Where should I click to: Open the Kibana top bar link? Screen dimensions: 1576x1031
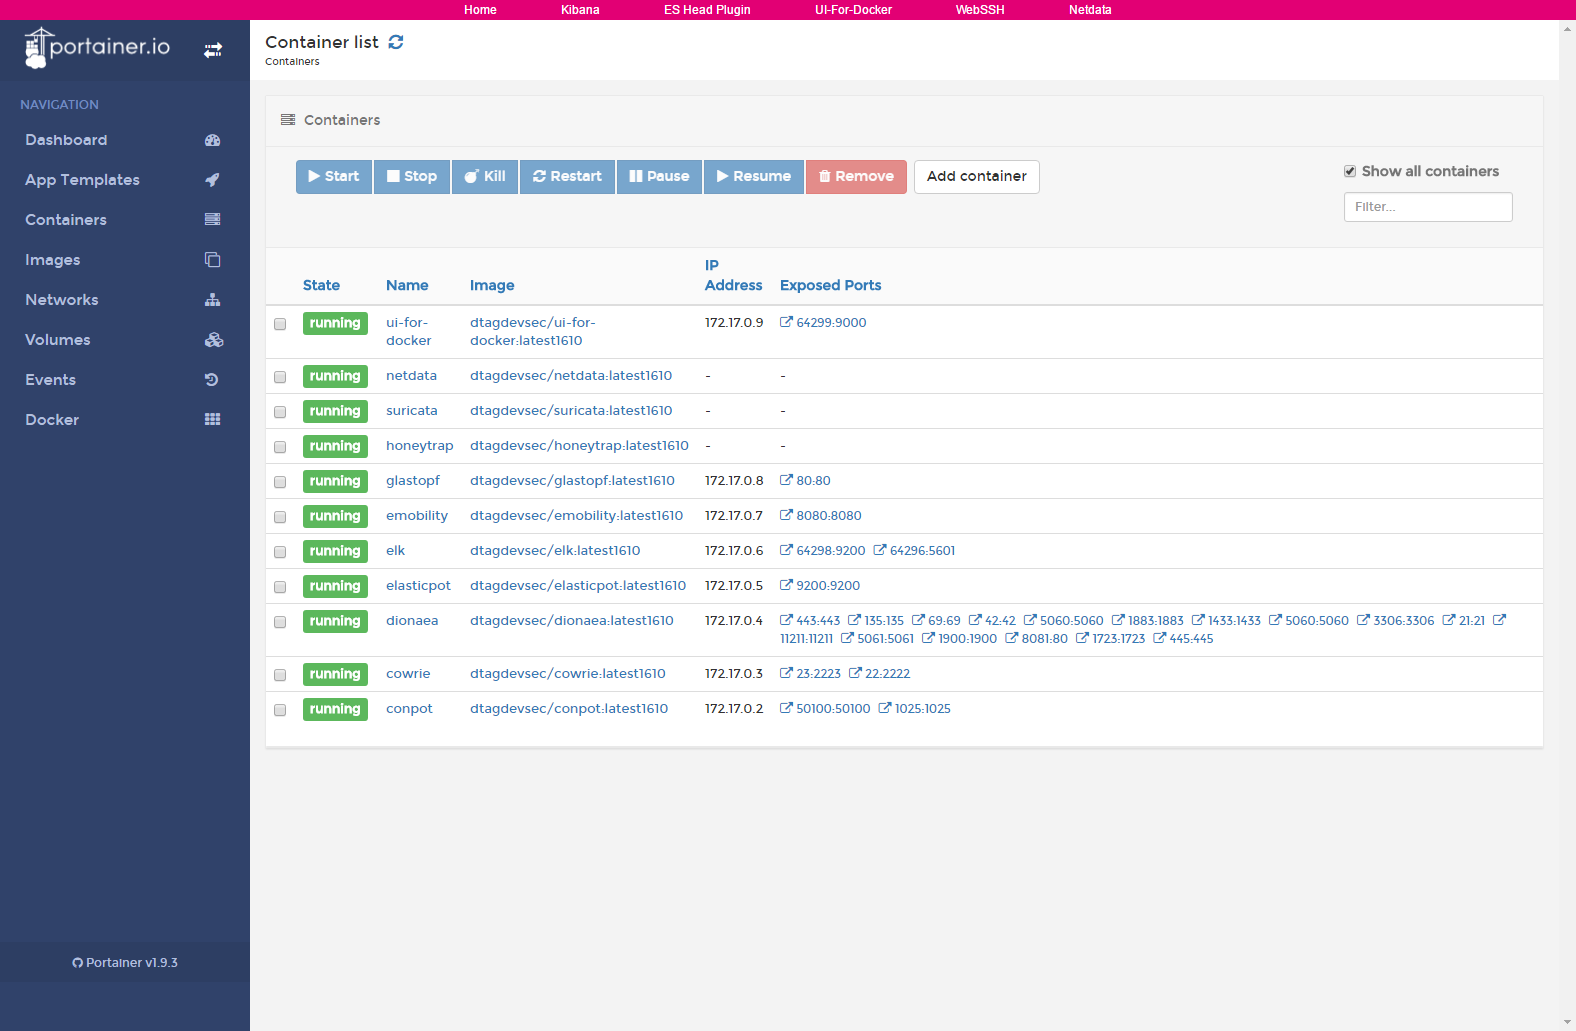point(580,10)
